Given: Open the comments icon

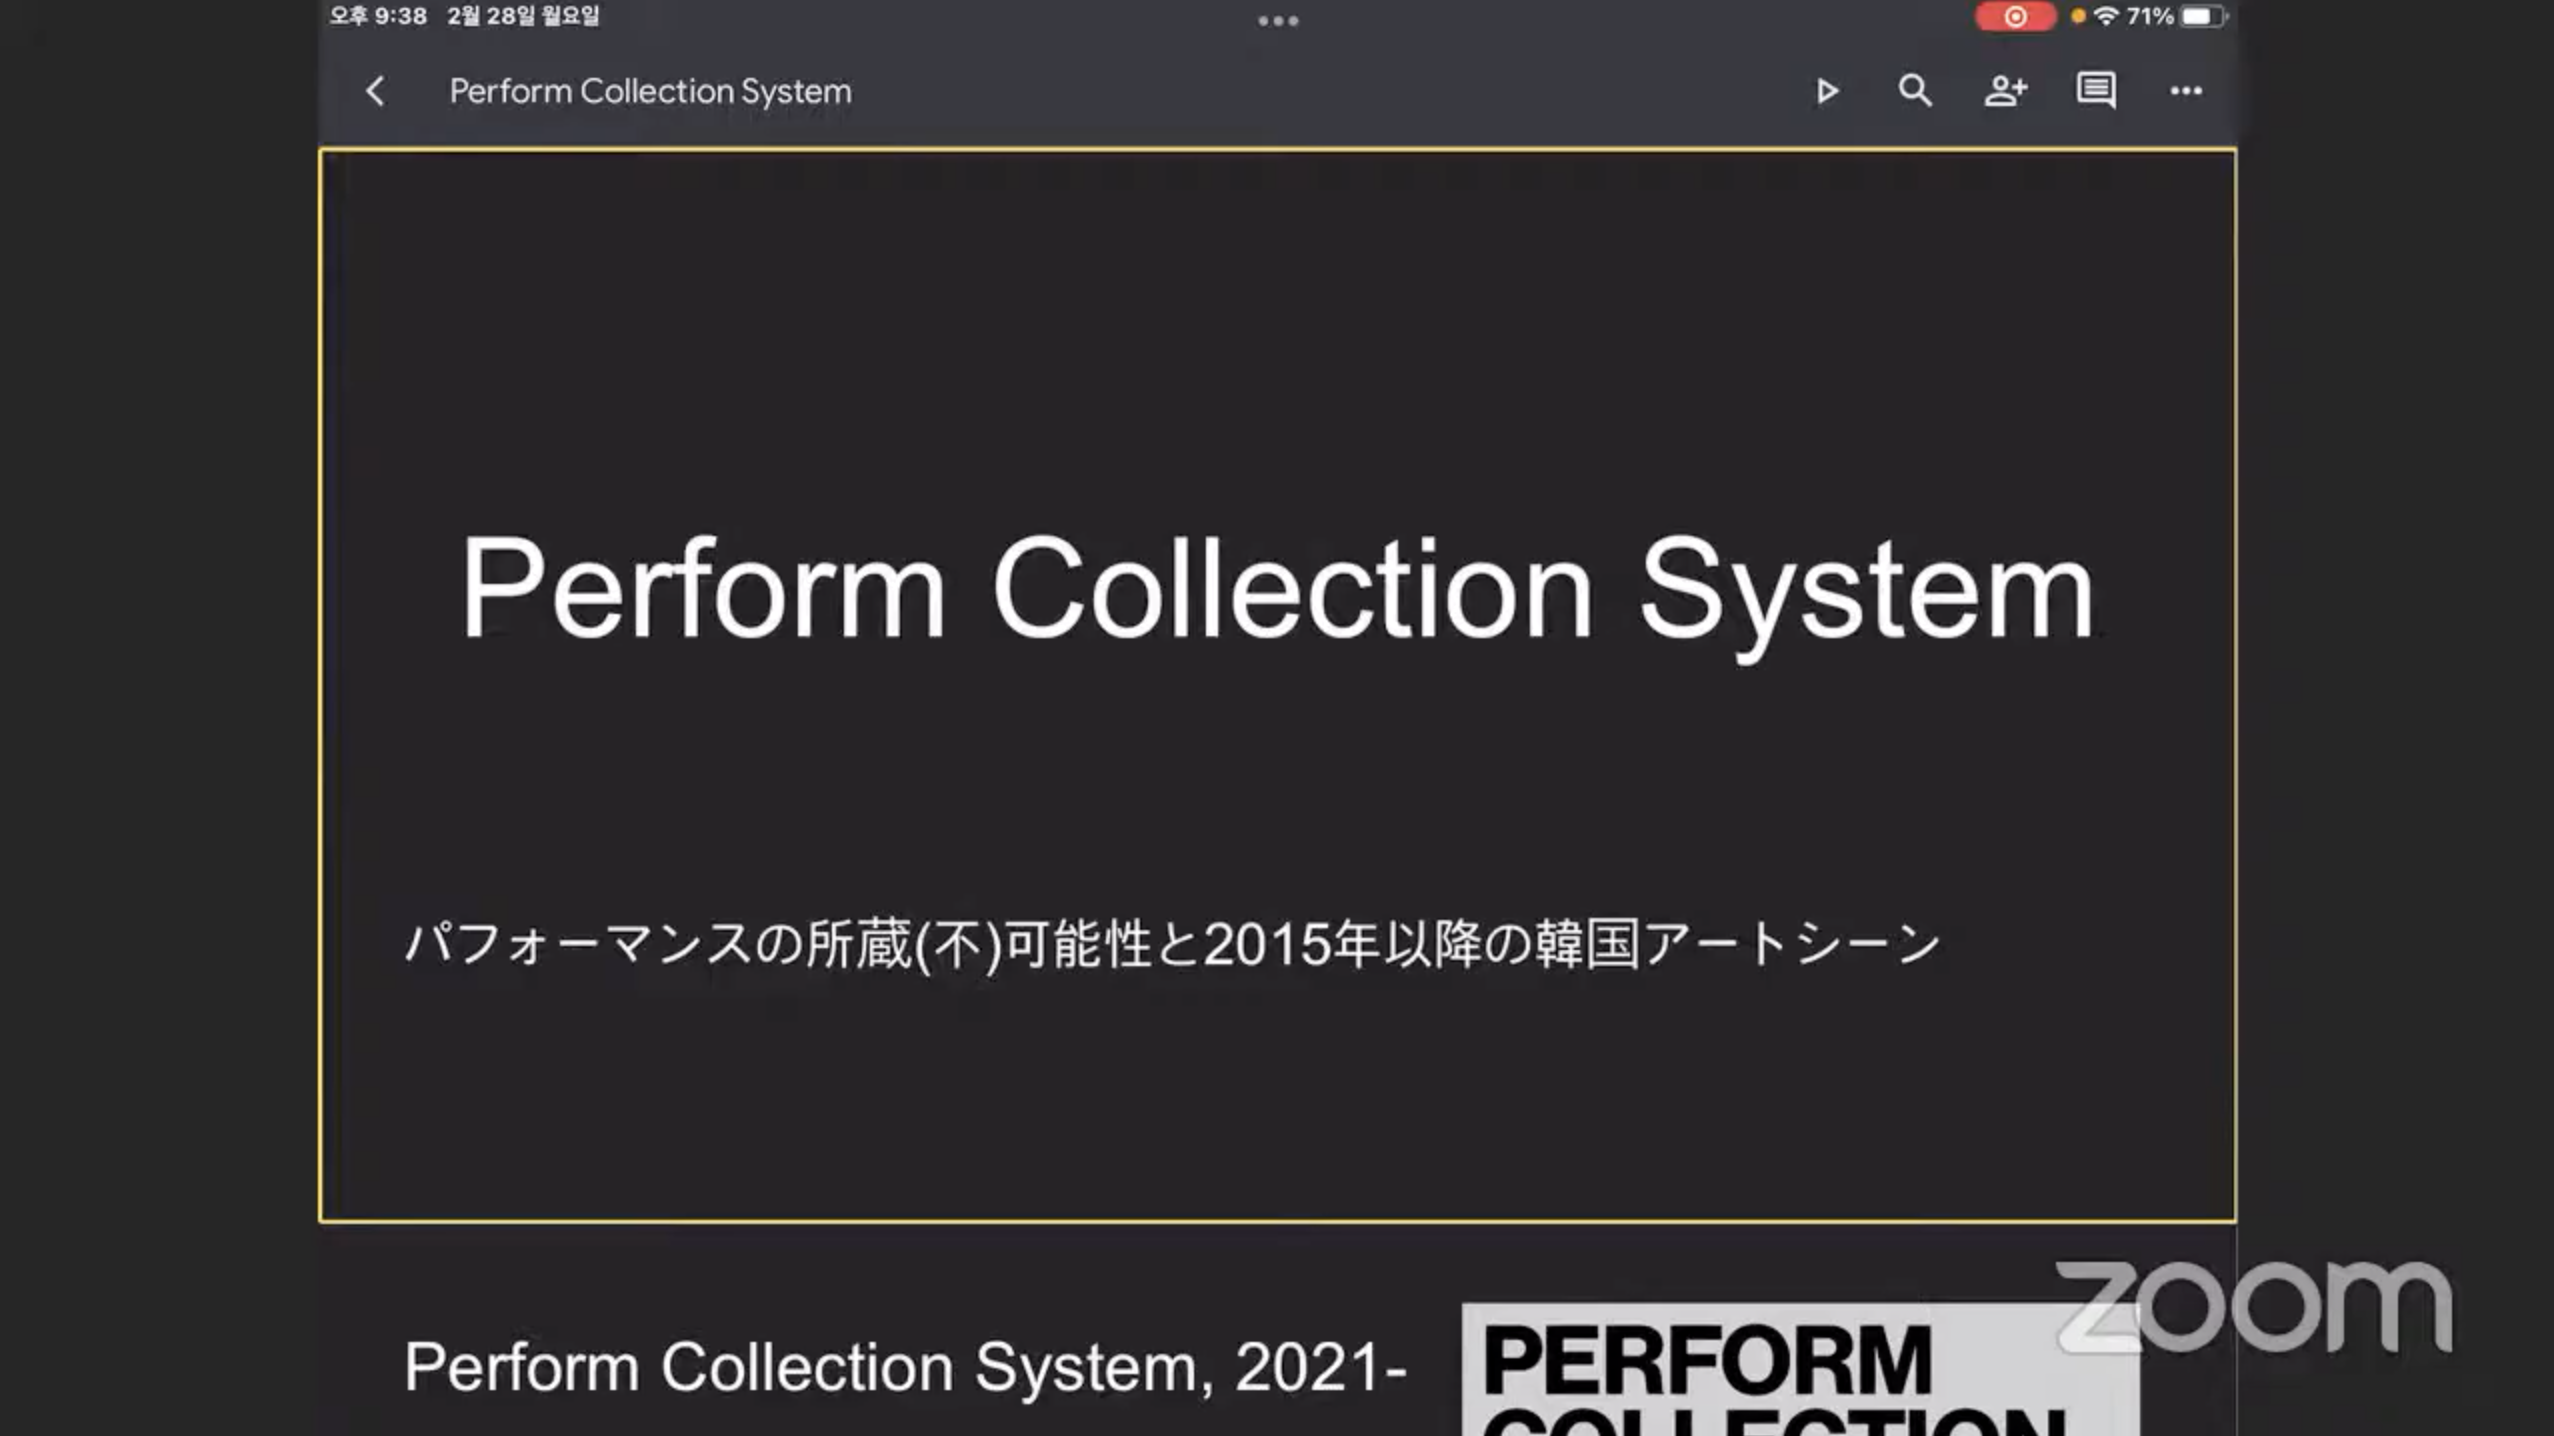Looking at the screenshot, I should coord(2095,91).
